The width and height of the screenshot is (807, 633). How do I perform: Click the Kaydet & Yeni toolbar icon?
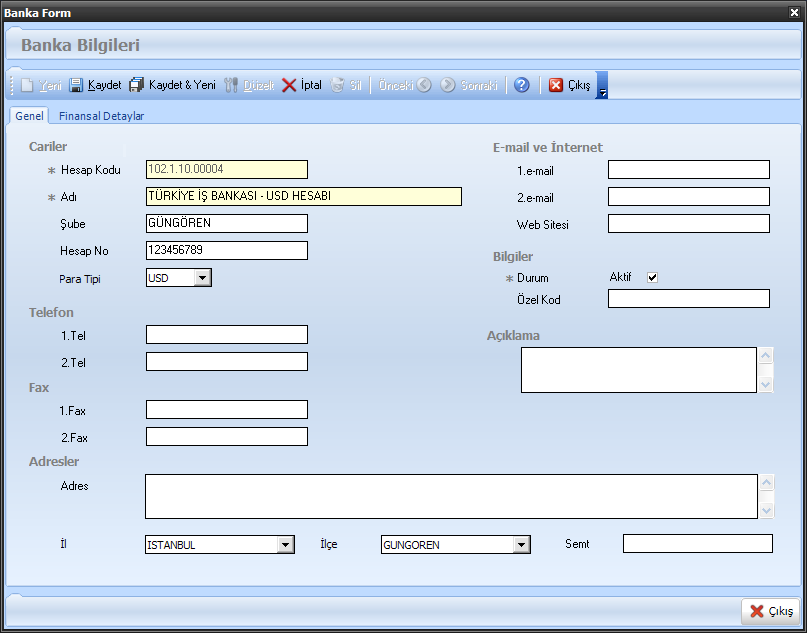[x=137, y=86]
